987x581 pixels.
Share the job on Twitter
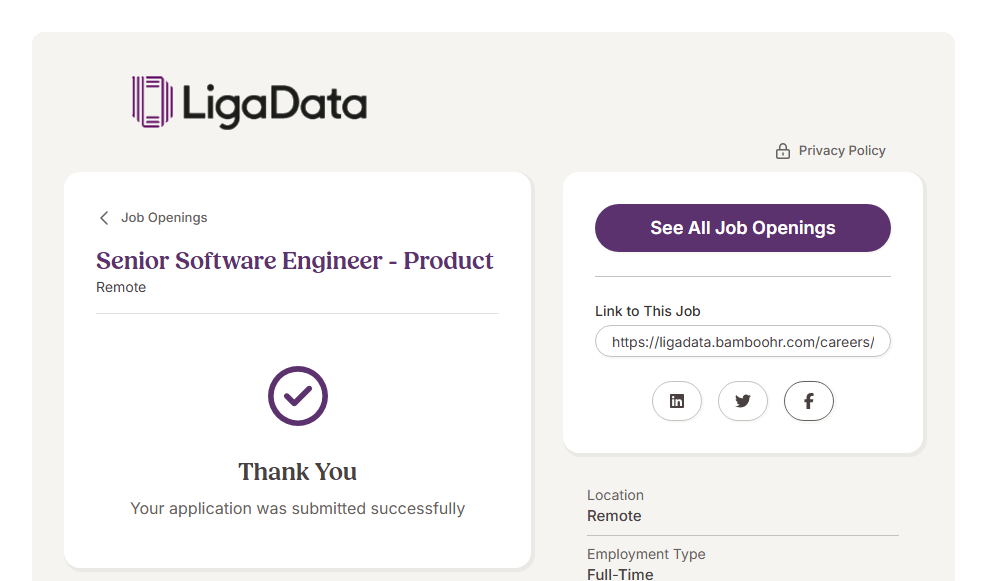pyautogui.click(x=743, y=401)
